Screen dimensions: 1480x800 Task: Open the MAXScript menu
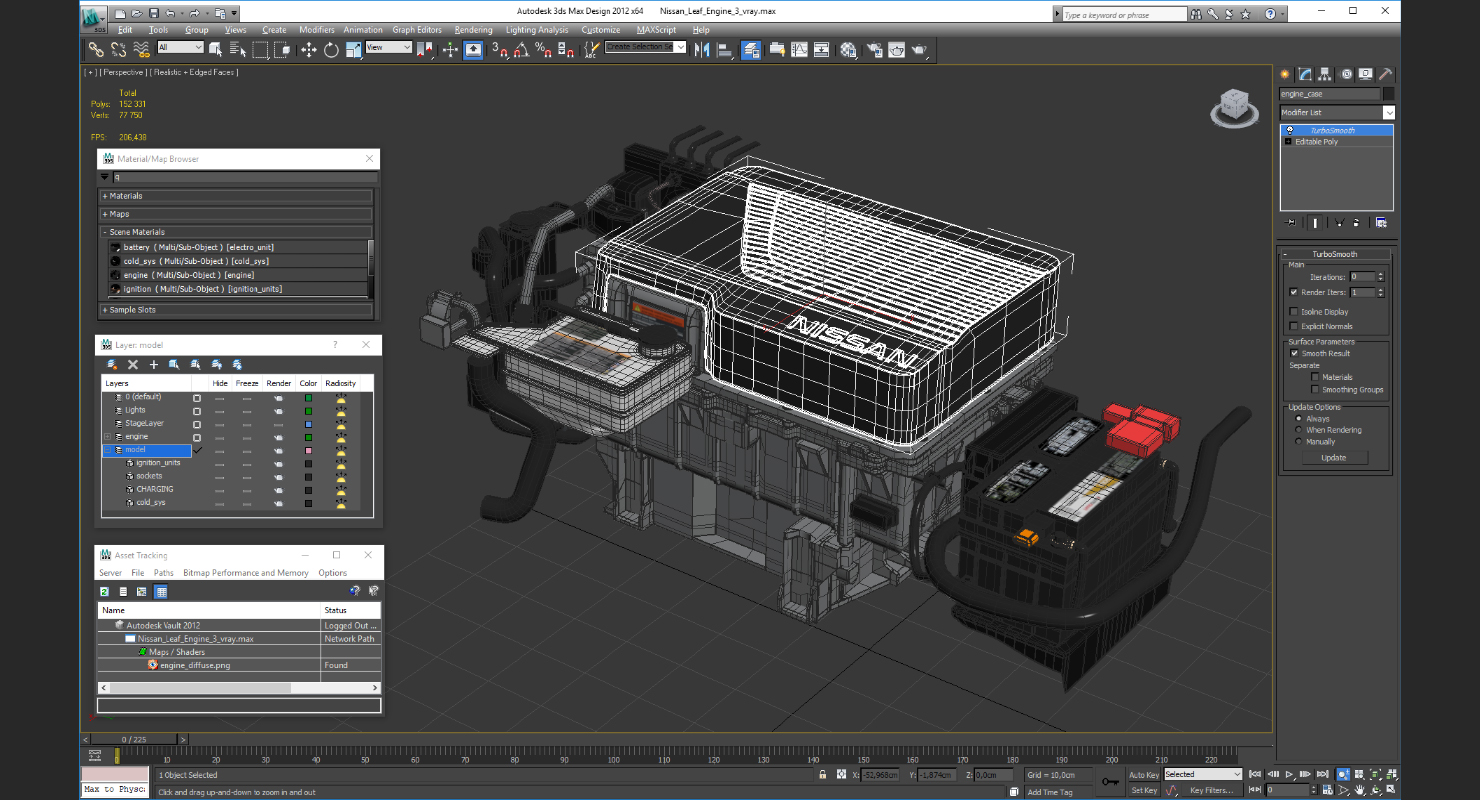(x=657, y=30)
